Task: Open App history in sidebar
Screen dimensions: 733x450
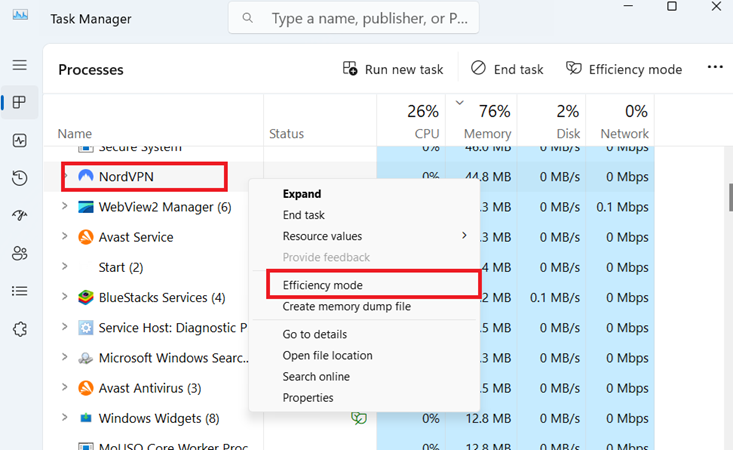Action: click(x=20, y=178)
